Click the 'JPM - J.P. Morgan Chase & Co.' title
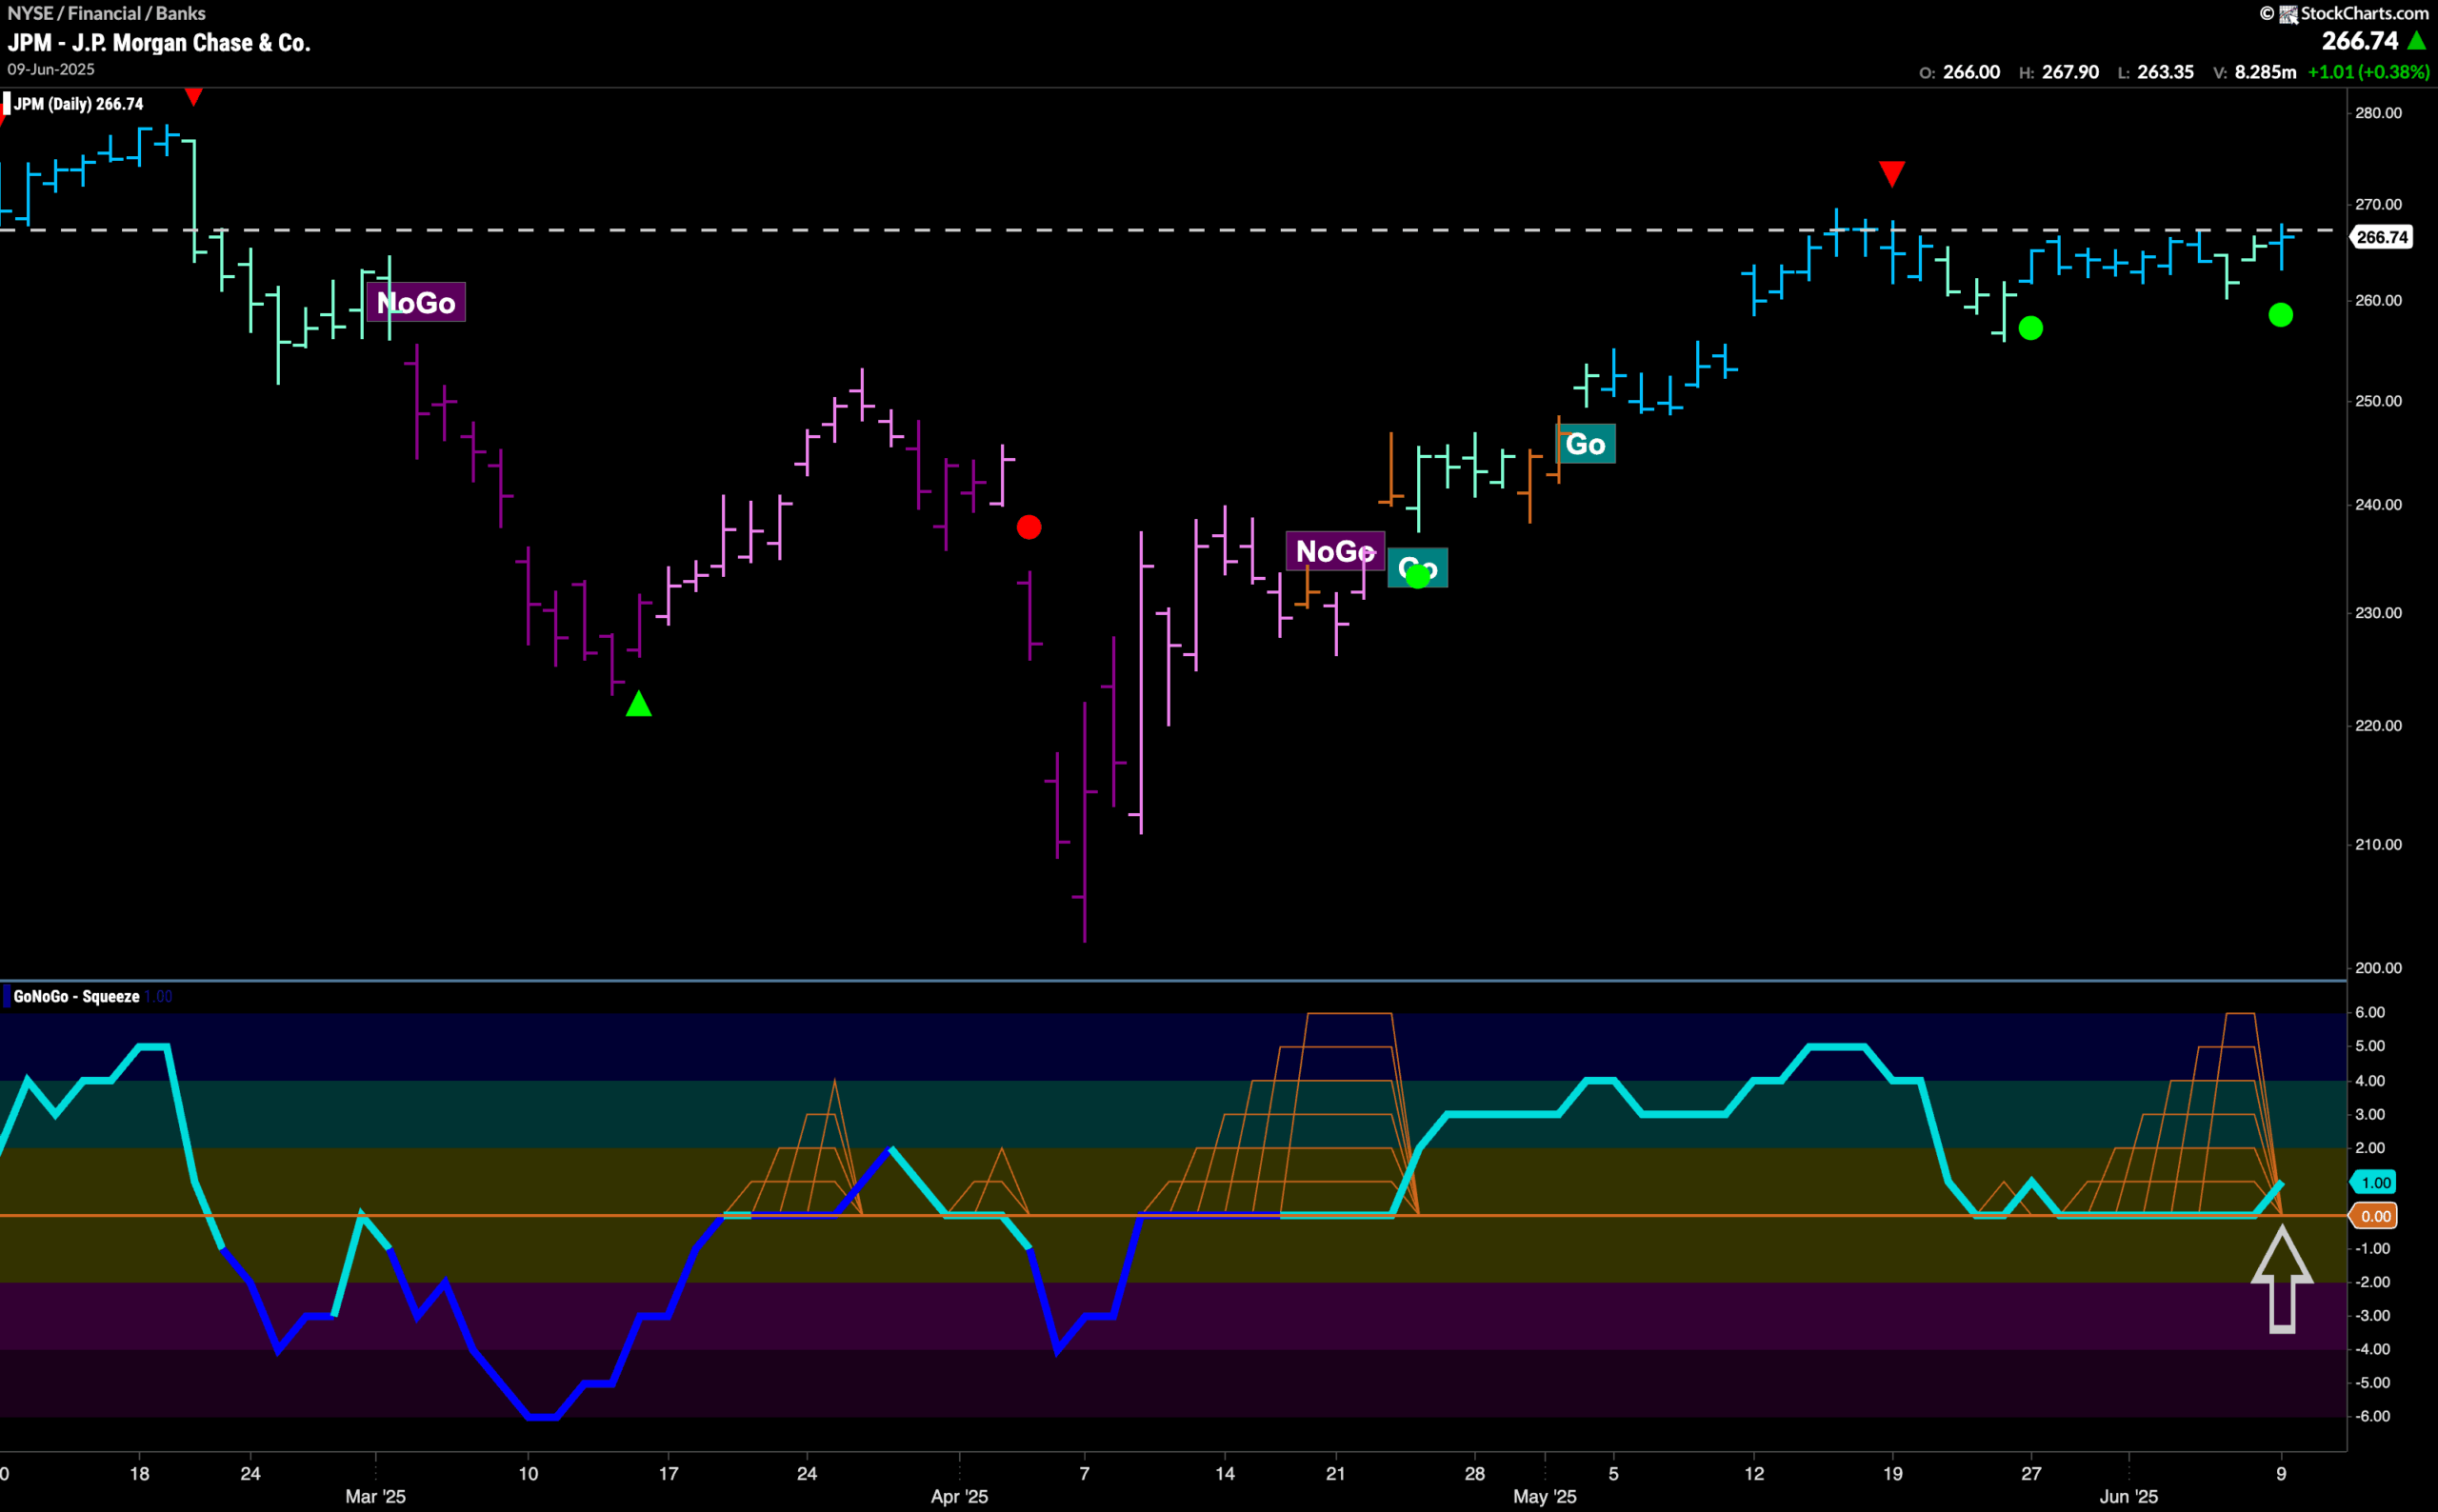The height and width of the screenshot is (1512, 2438). click(159, 43)
